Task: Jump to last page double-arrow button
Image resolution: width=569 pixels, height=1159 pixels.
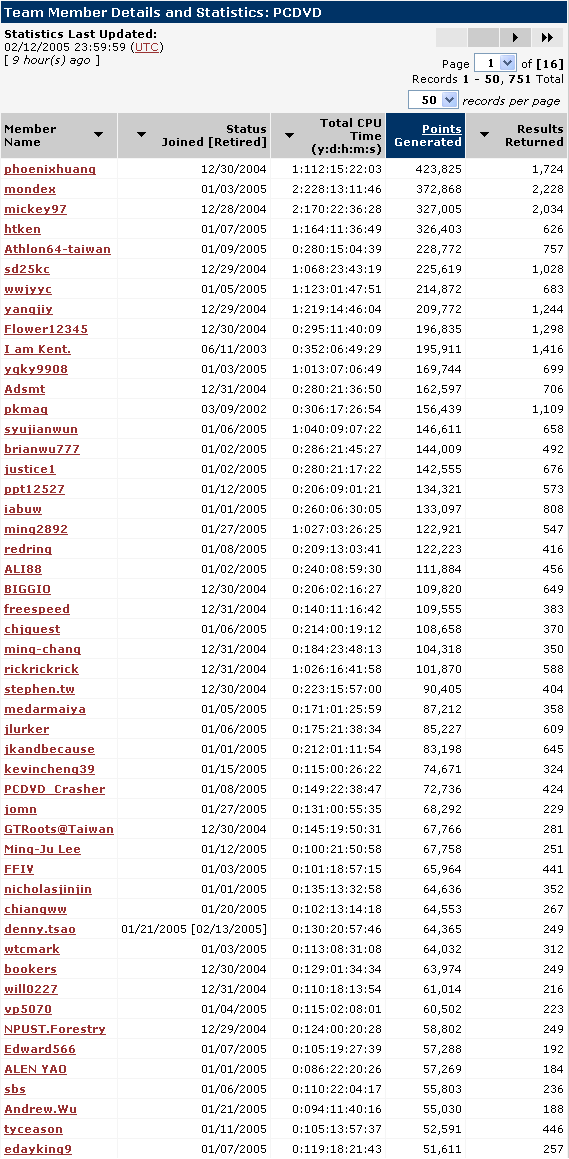Action: (x=548, y=38)
